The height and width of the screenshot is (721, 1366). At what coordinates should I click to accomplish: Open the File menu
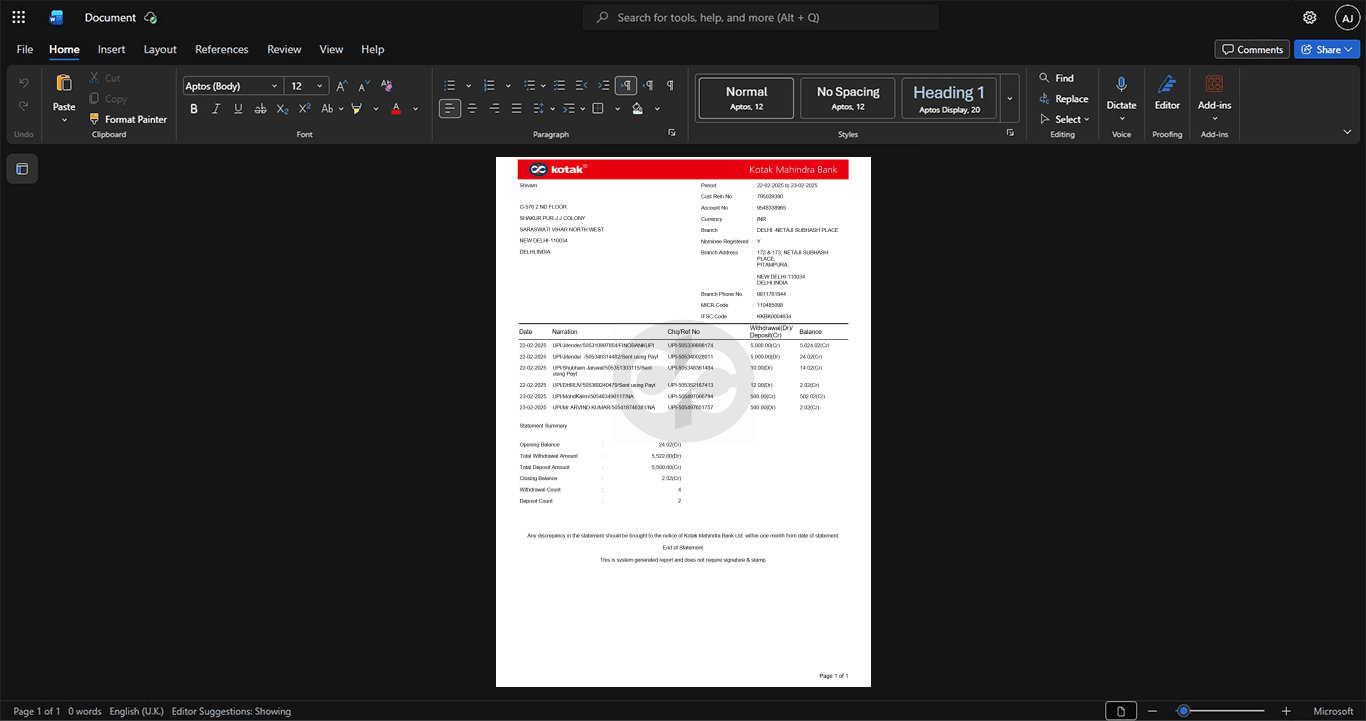pos(25,49)
